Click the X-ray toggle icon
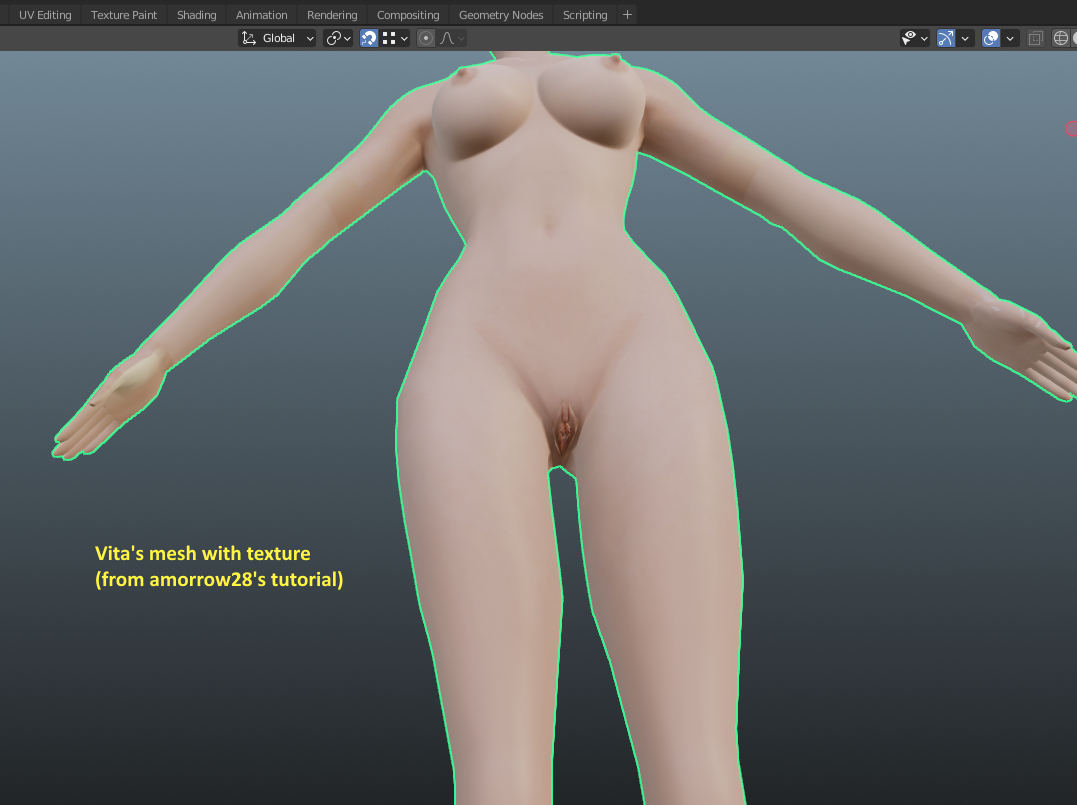The width and height of the screenshot is (1077, 805). pos(1035,38)
